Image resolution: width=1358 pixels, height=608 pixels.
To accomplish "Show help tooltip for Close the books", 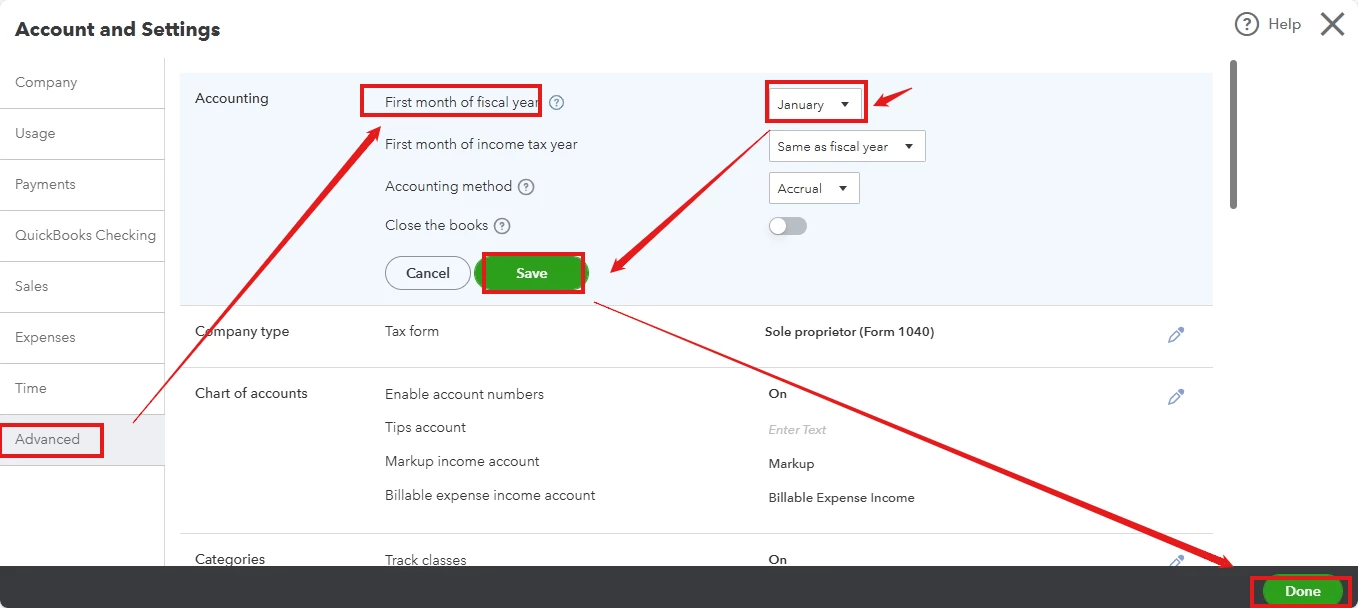I will point(502,226).
